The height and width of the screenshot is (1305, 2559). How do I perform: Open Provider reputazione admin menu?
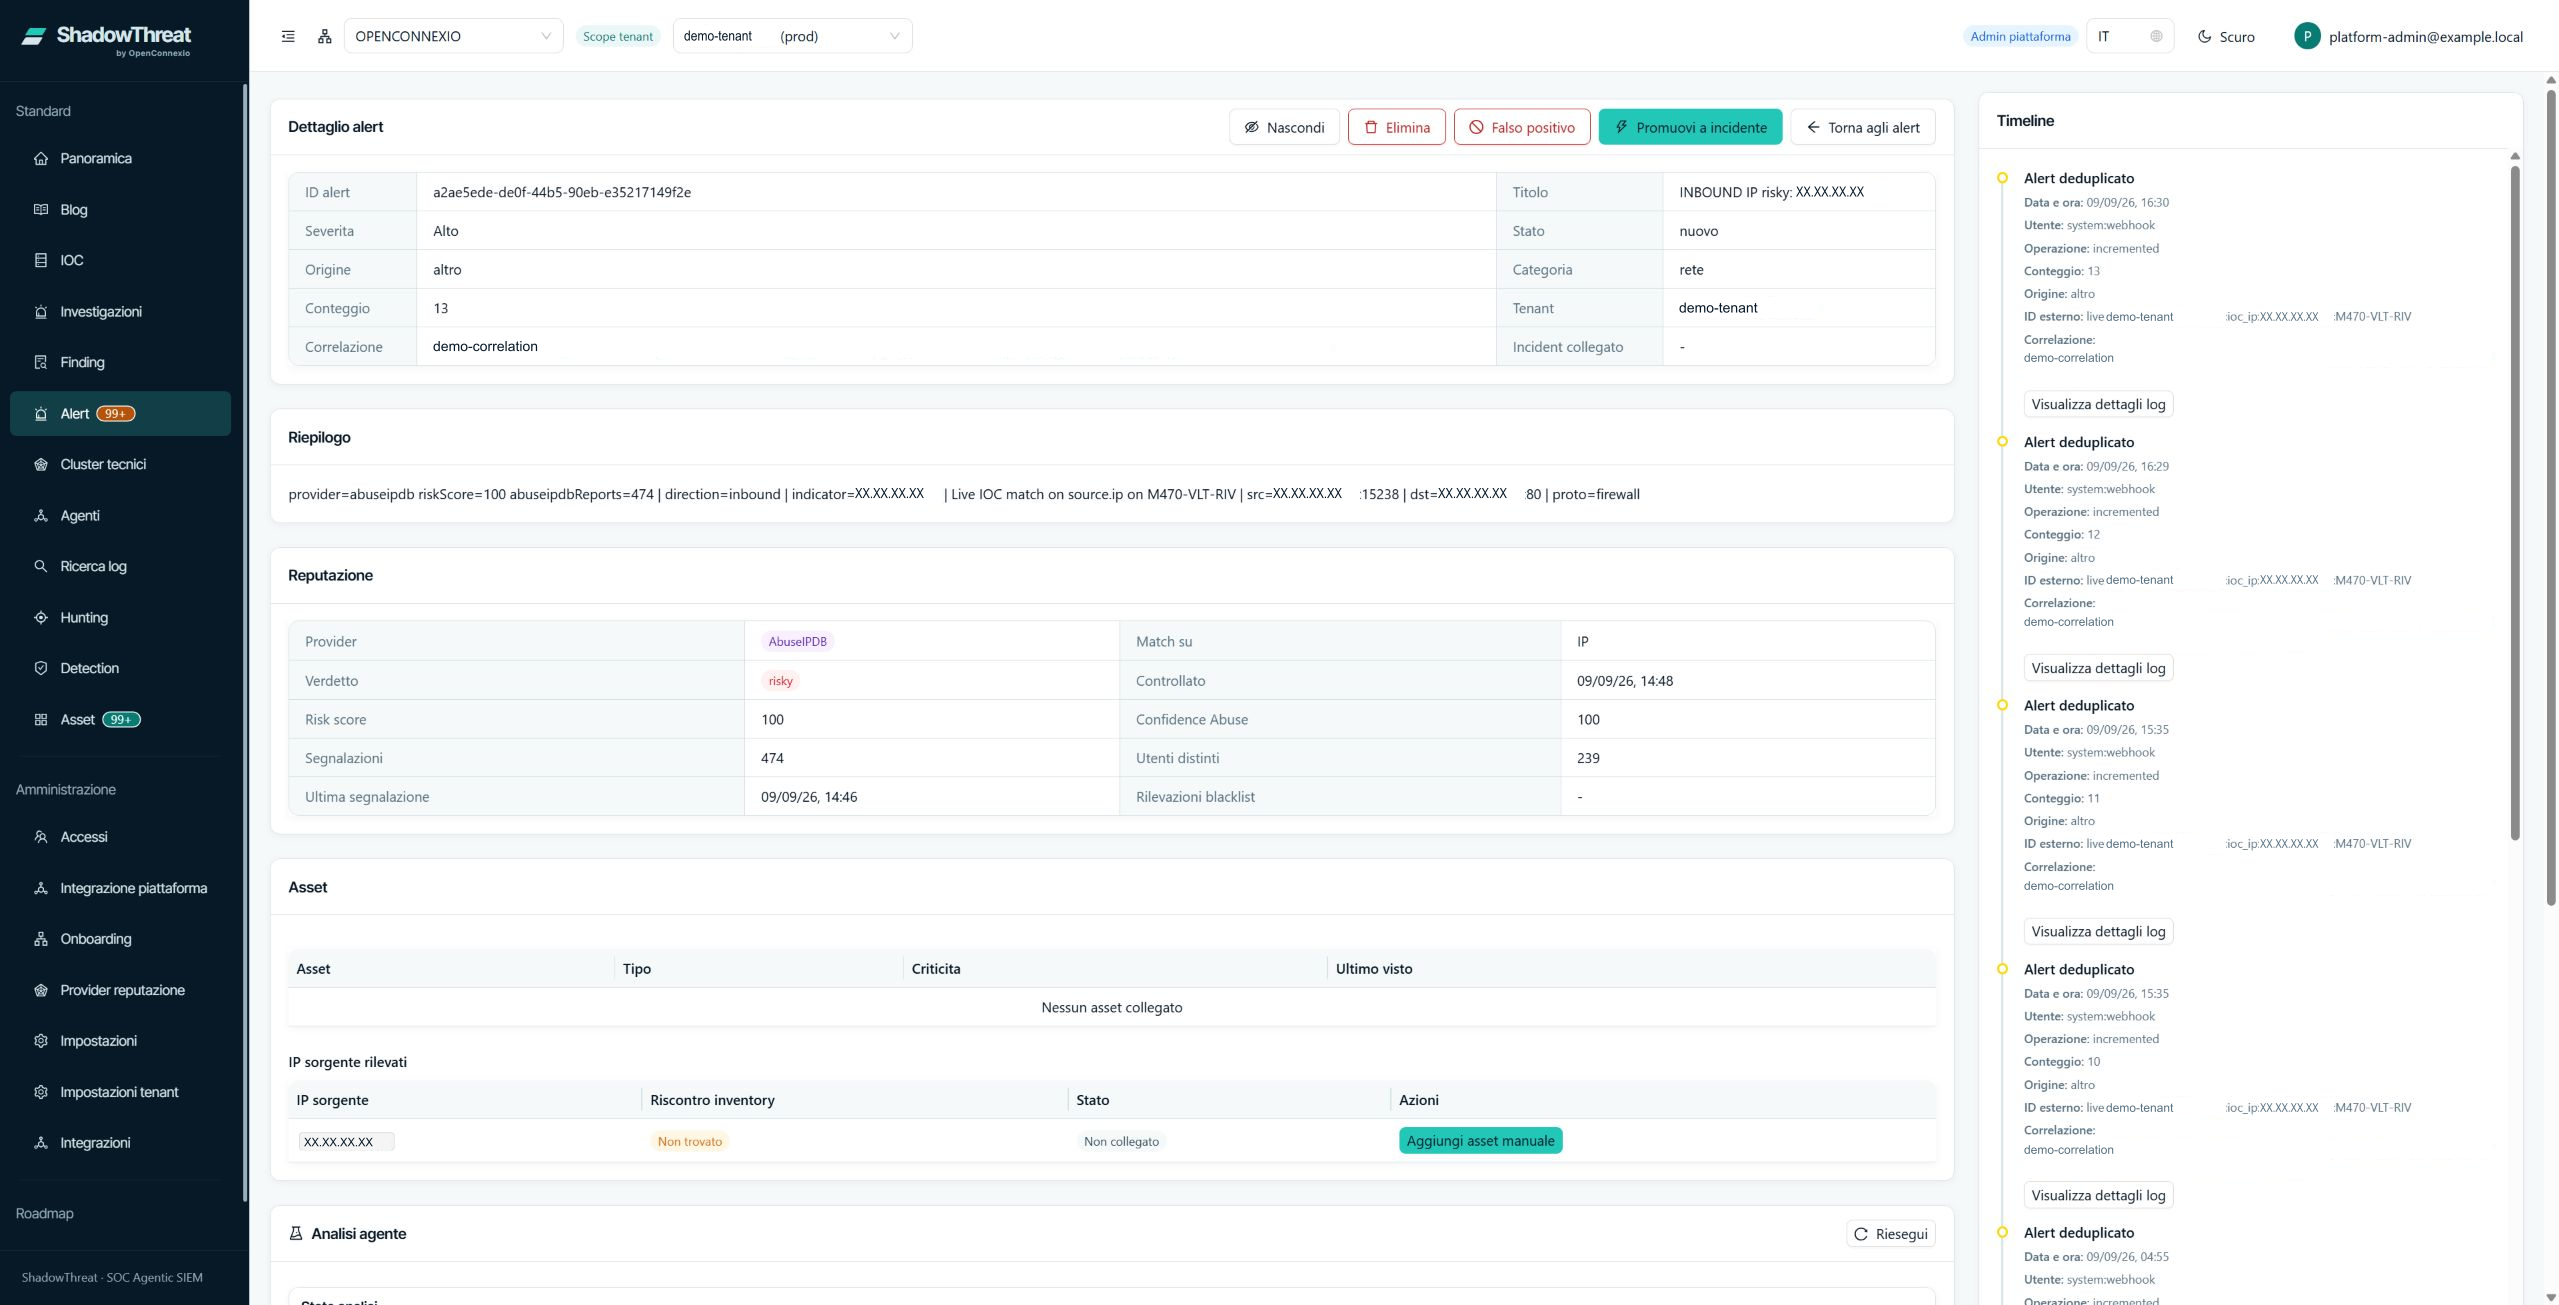click(x=120, y=990)
